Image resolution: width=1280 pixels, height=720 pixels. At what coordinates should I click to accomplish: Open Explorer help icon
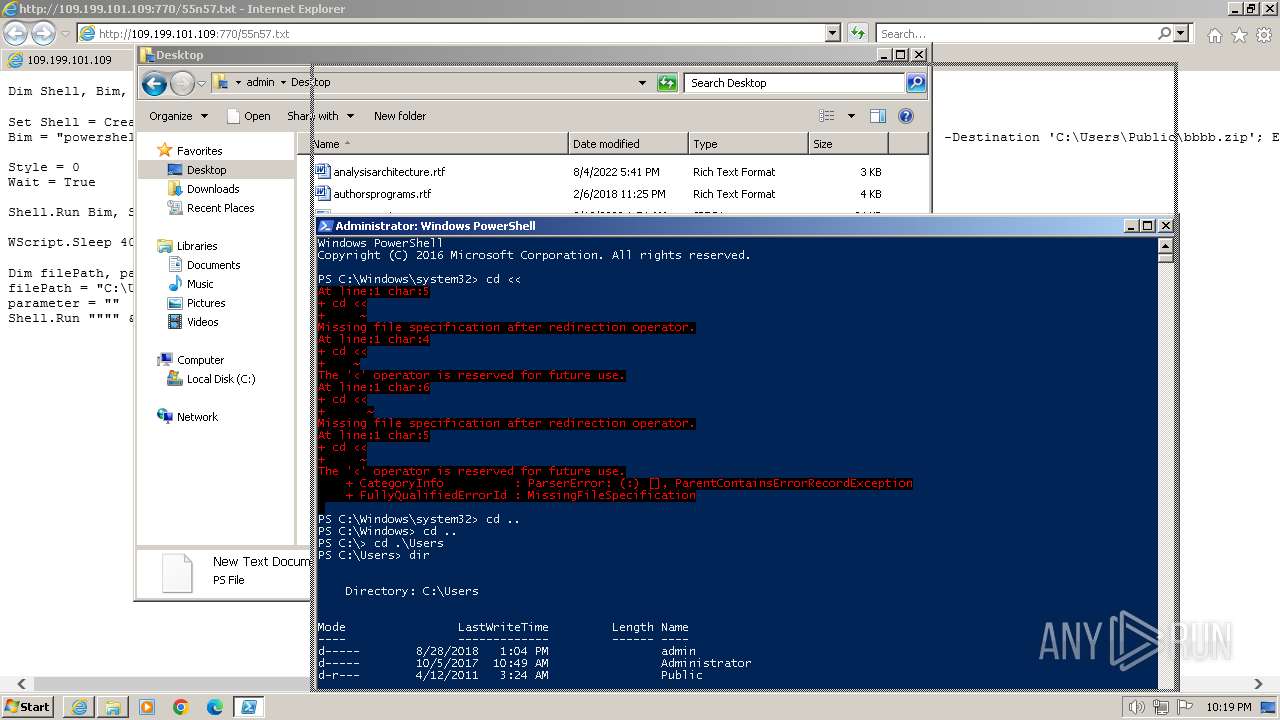pos(906,116)
